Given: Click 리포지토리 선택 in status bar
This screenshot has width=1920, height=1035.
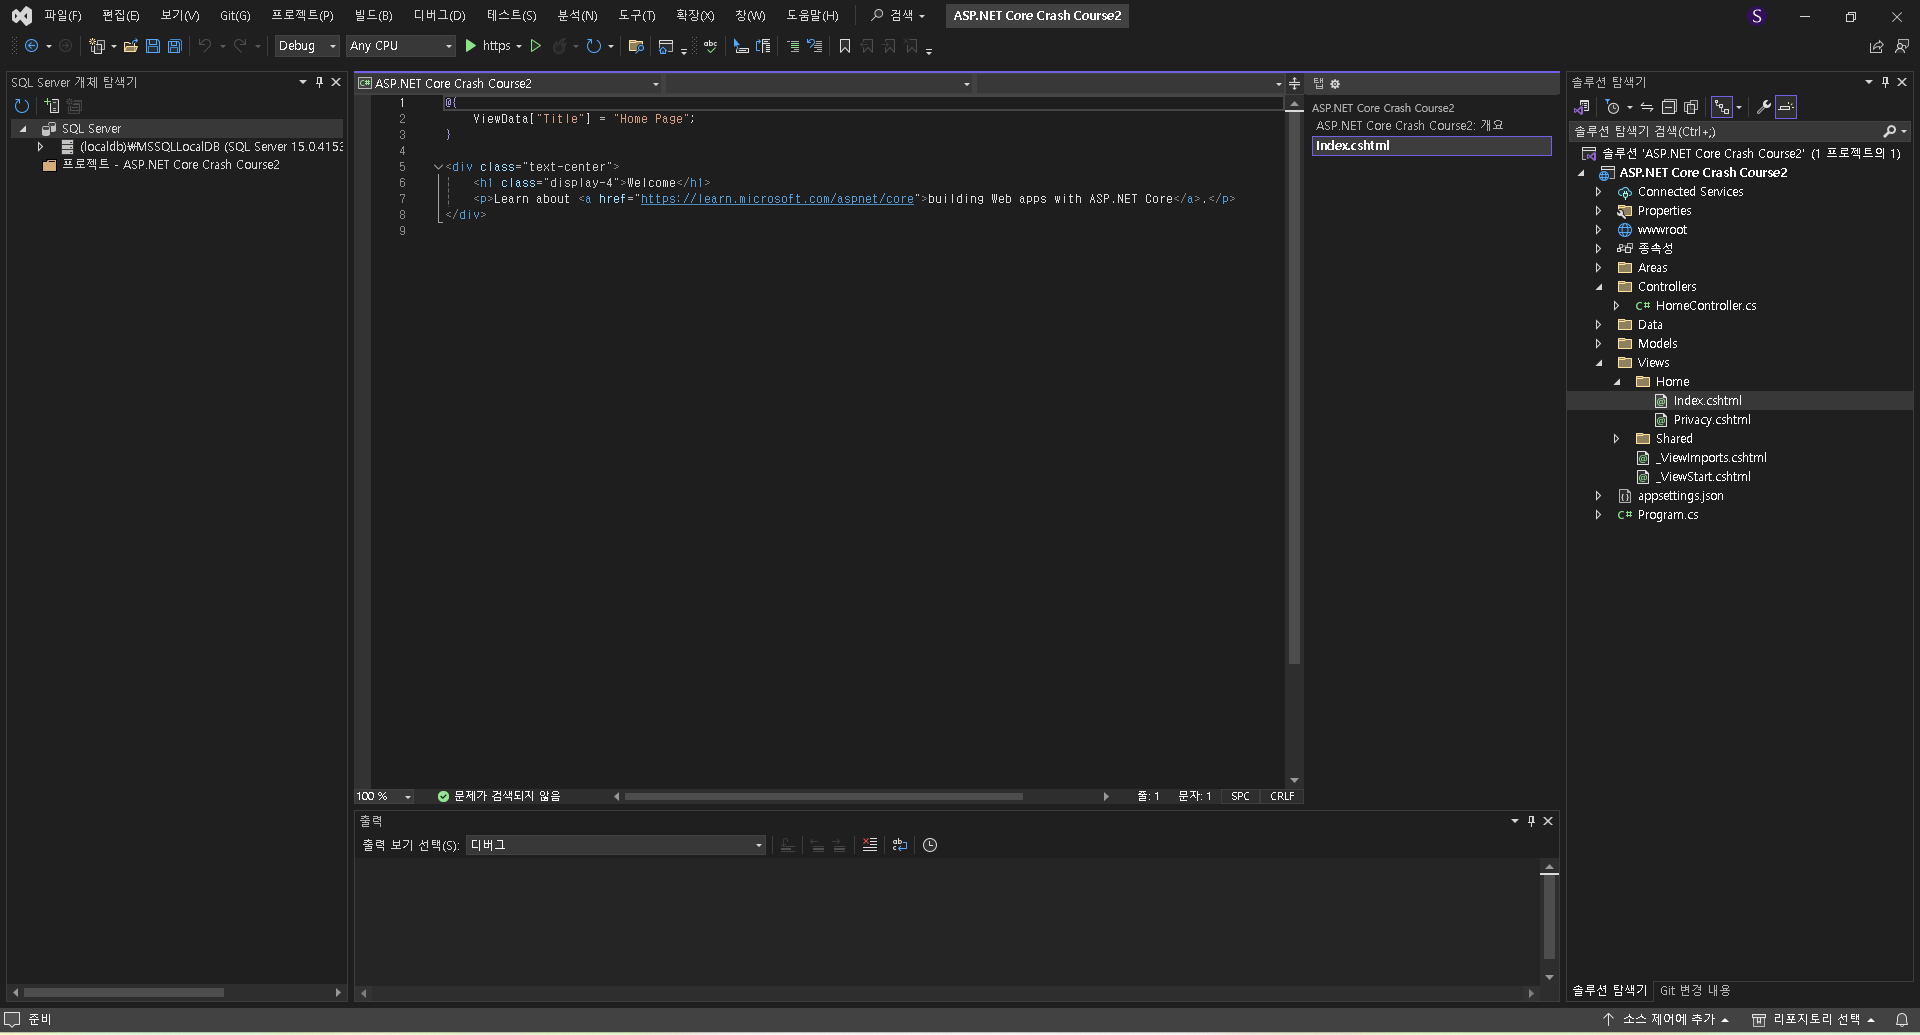Looking at the screenshot, I should tap(1812, 1019).
